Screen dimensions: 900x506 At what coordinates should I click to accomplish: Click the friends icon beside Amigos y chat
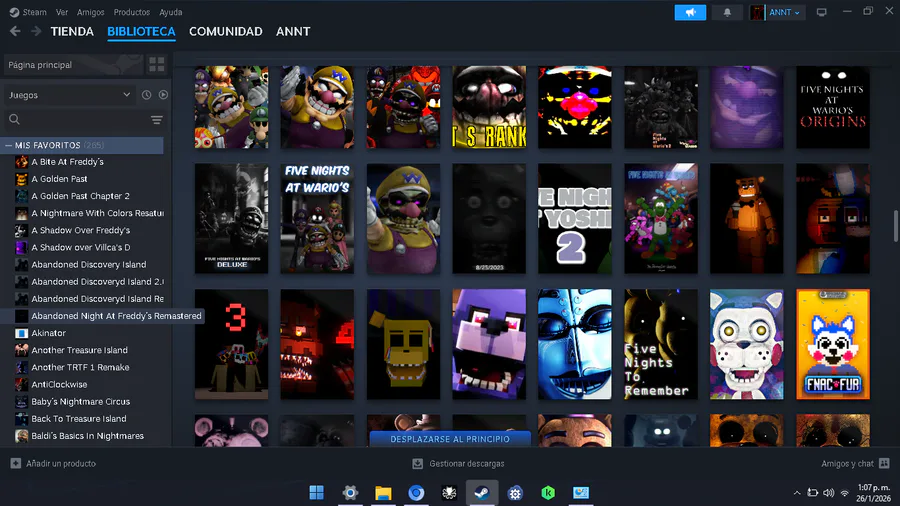(884, 463)
